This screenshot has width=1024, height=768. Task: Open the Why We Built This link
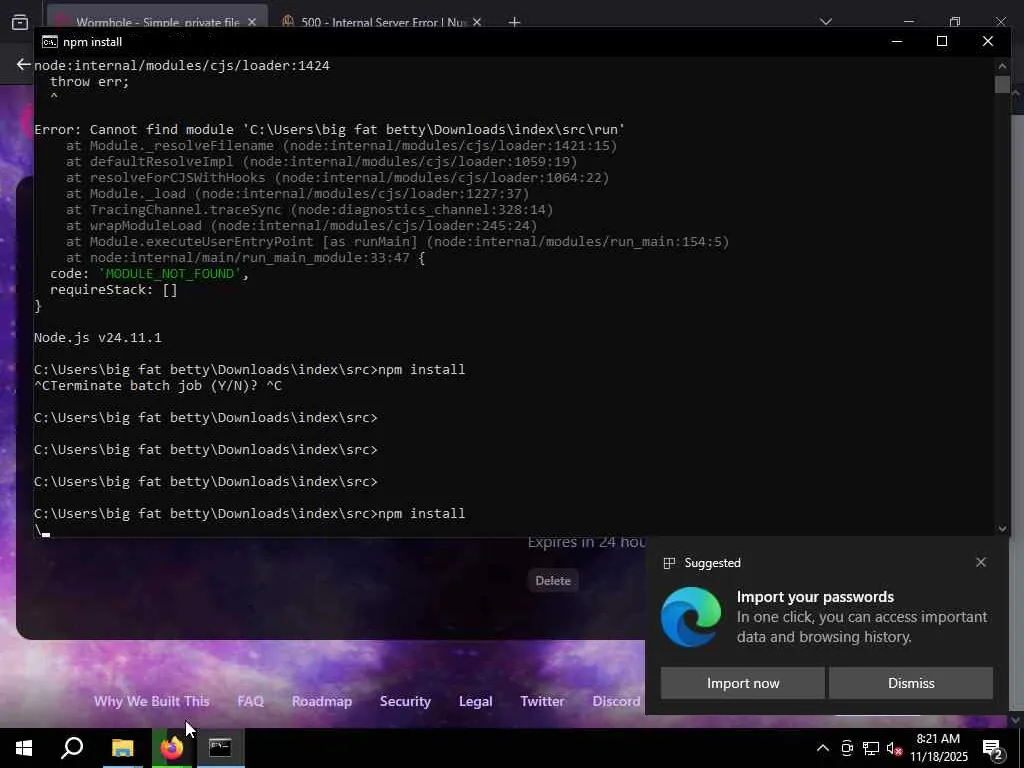pos(152,701)
